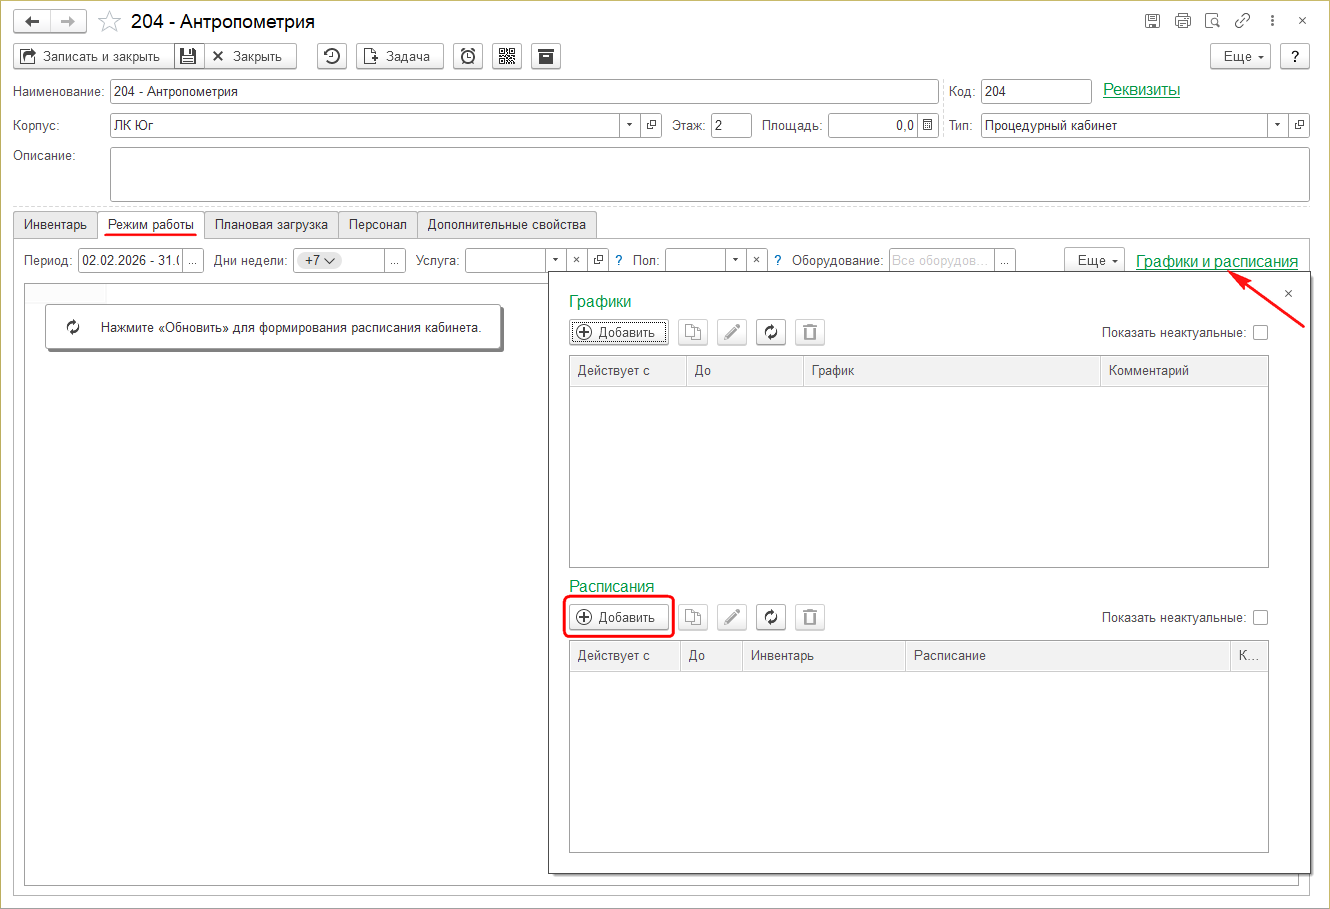Add a new entry in Графики
Image resolution: width=1330 pixels, height=909 pixels.
(x=618, y=332)
